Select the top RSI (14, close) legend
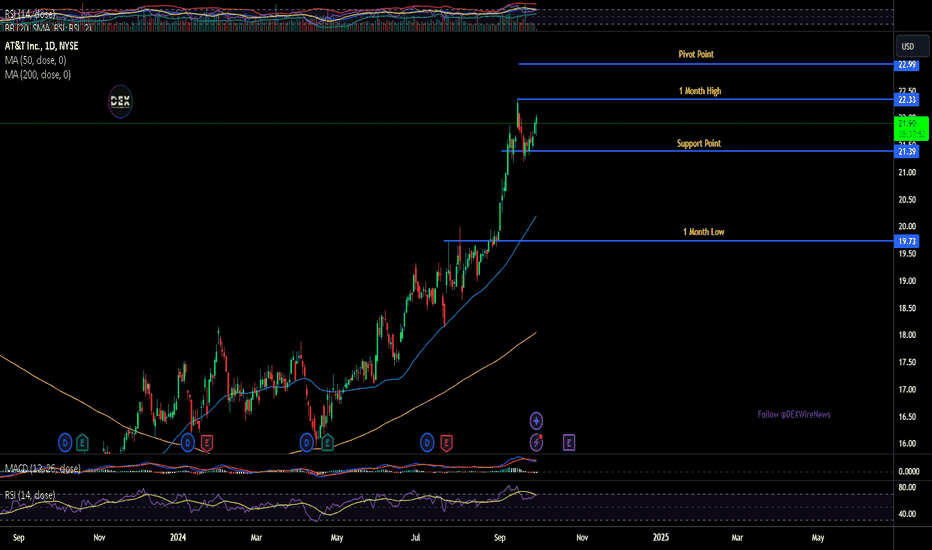The height and width of the screenshot is (550, 932). (30, 14)
